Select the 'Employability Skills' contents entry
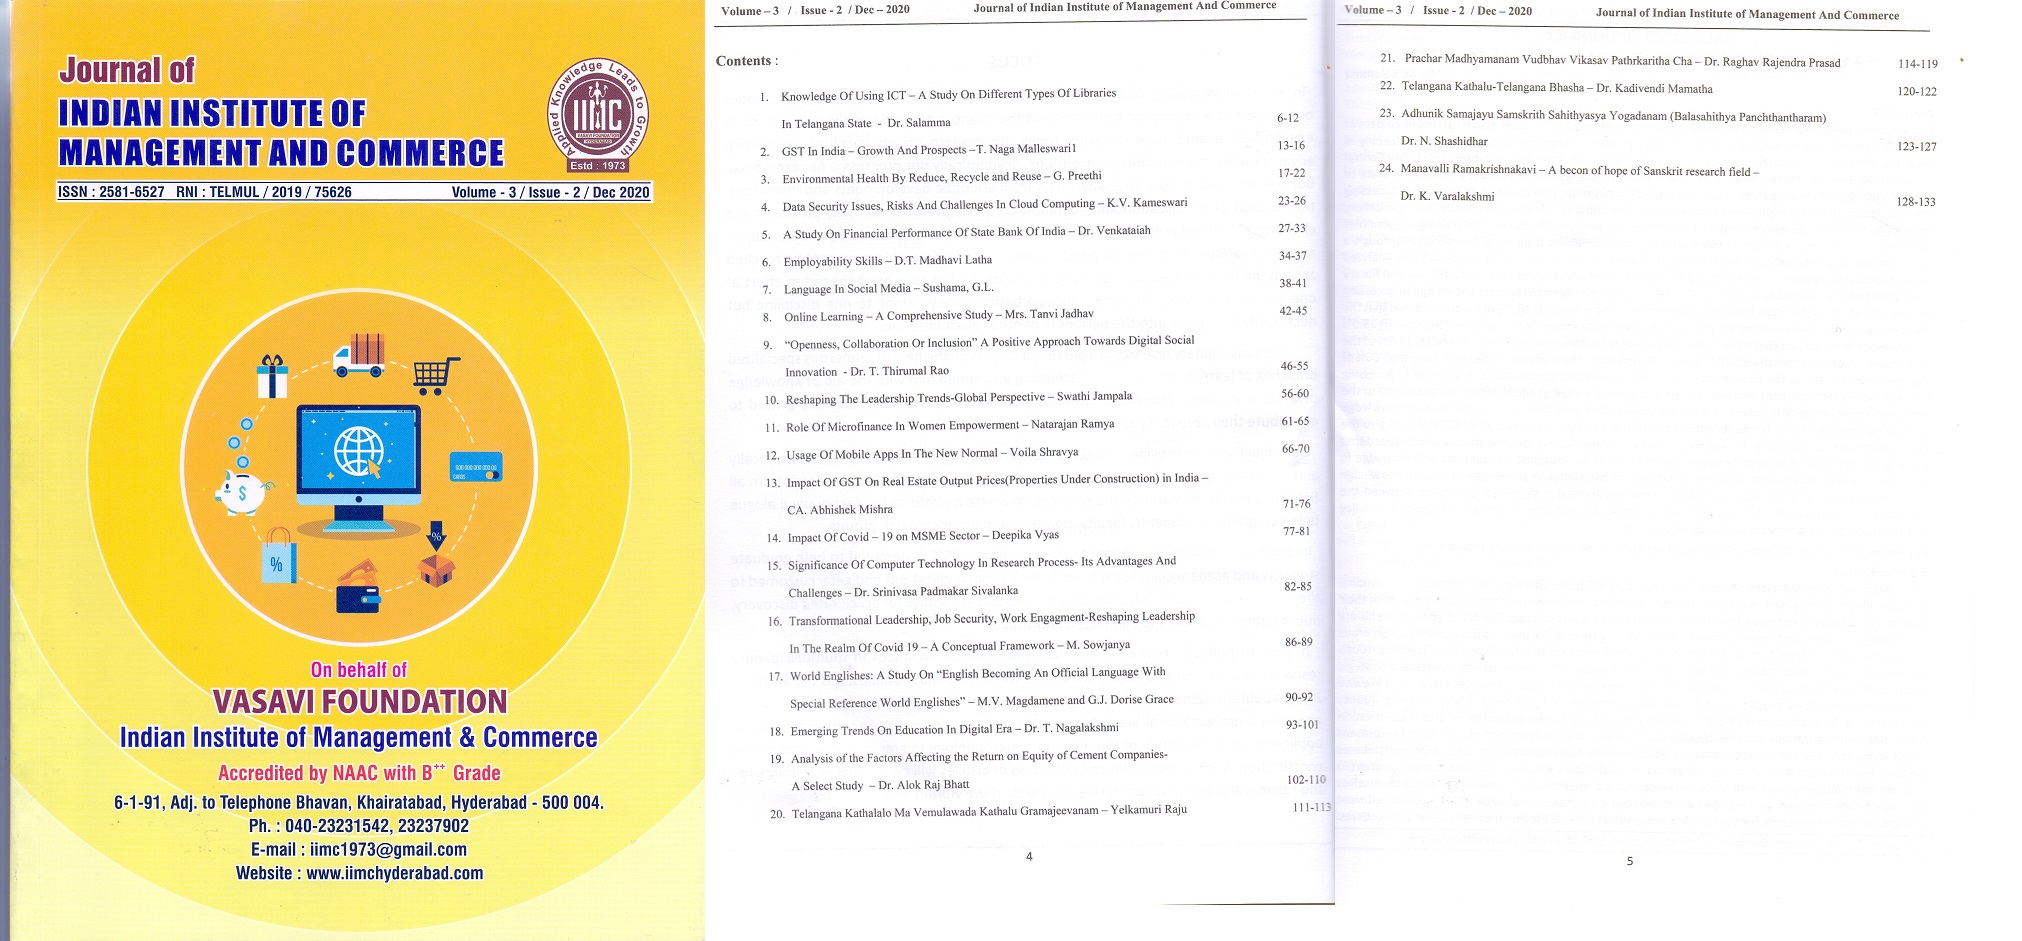This screenshot has height=941, width=2022. pyautogui.click(x=887, y=261)
